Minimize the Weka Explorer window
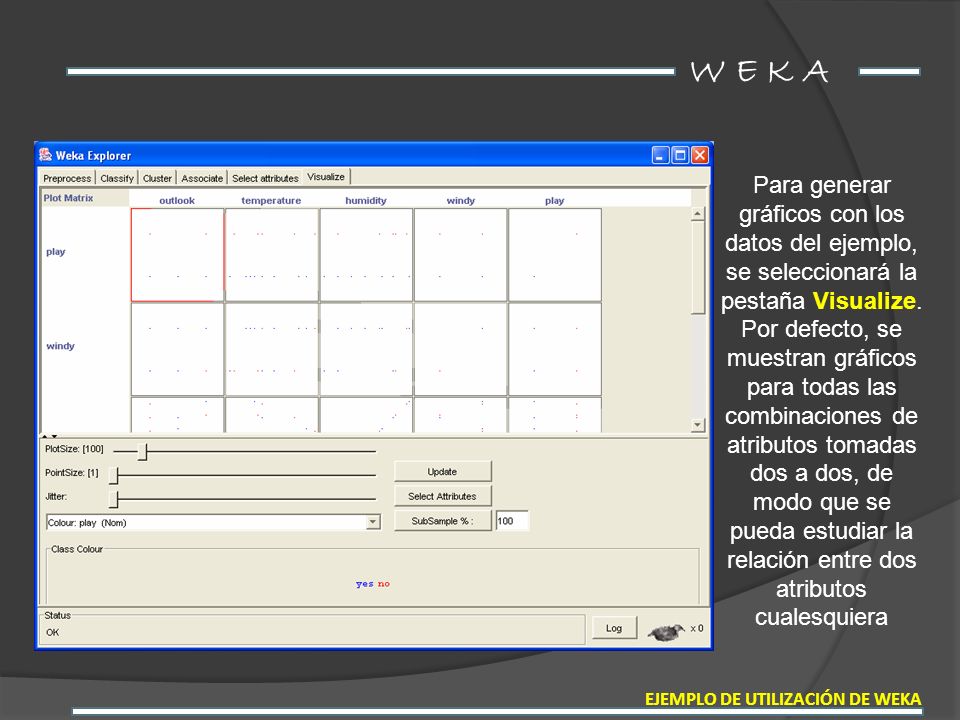This screenshot has height=720, width=960. [x=660, y=155]
